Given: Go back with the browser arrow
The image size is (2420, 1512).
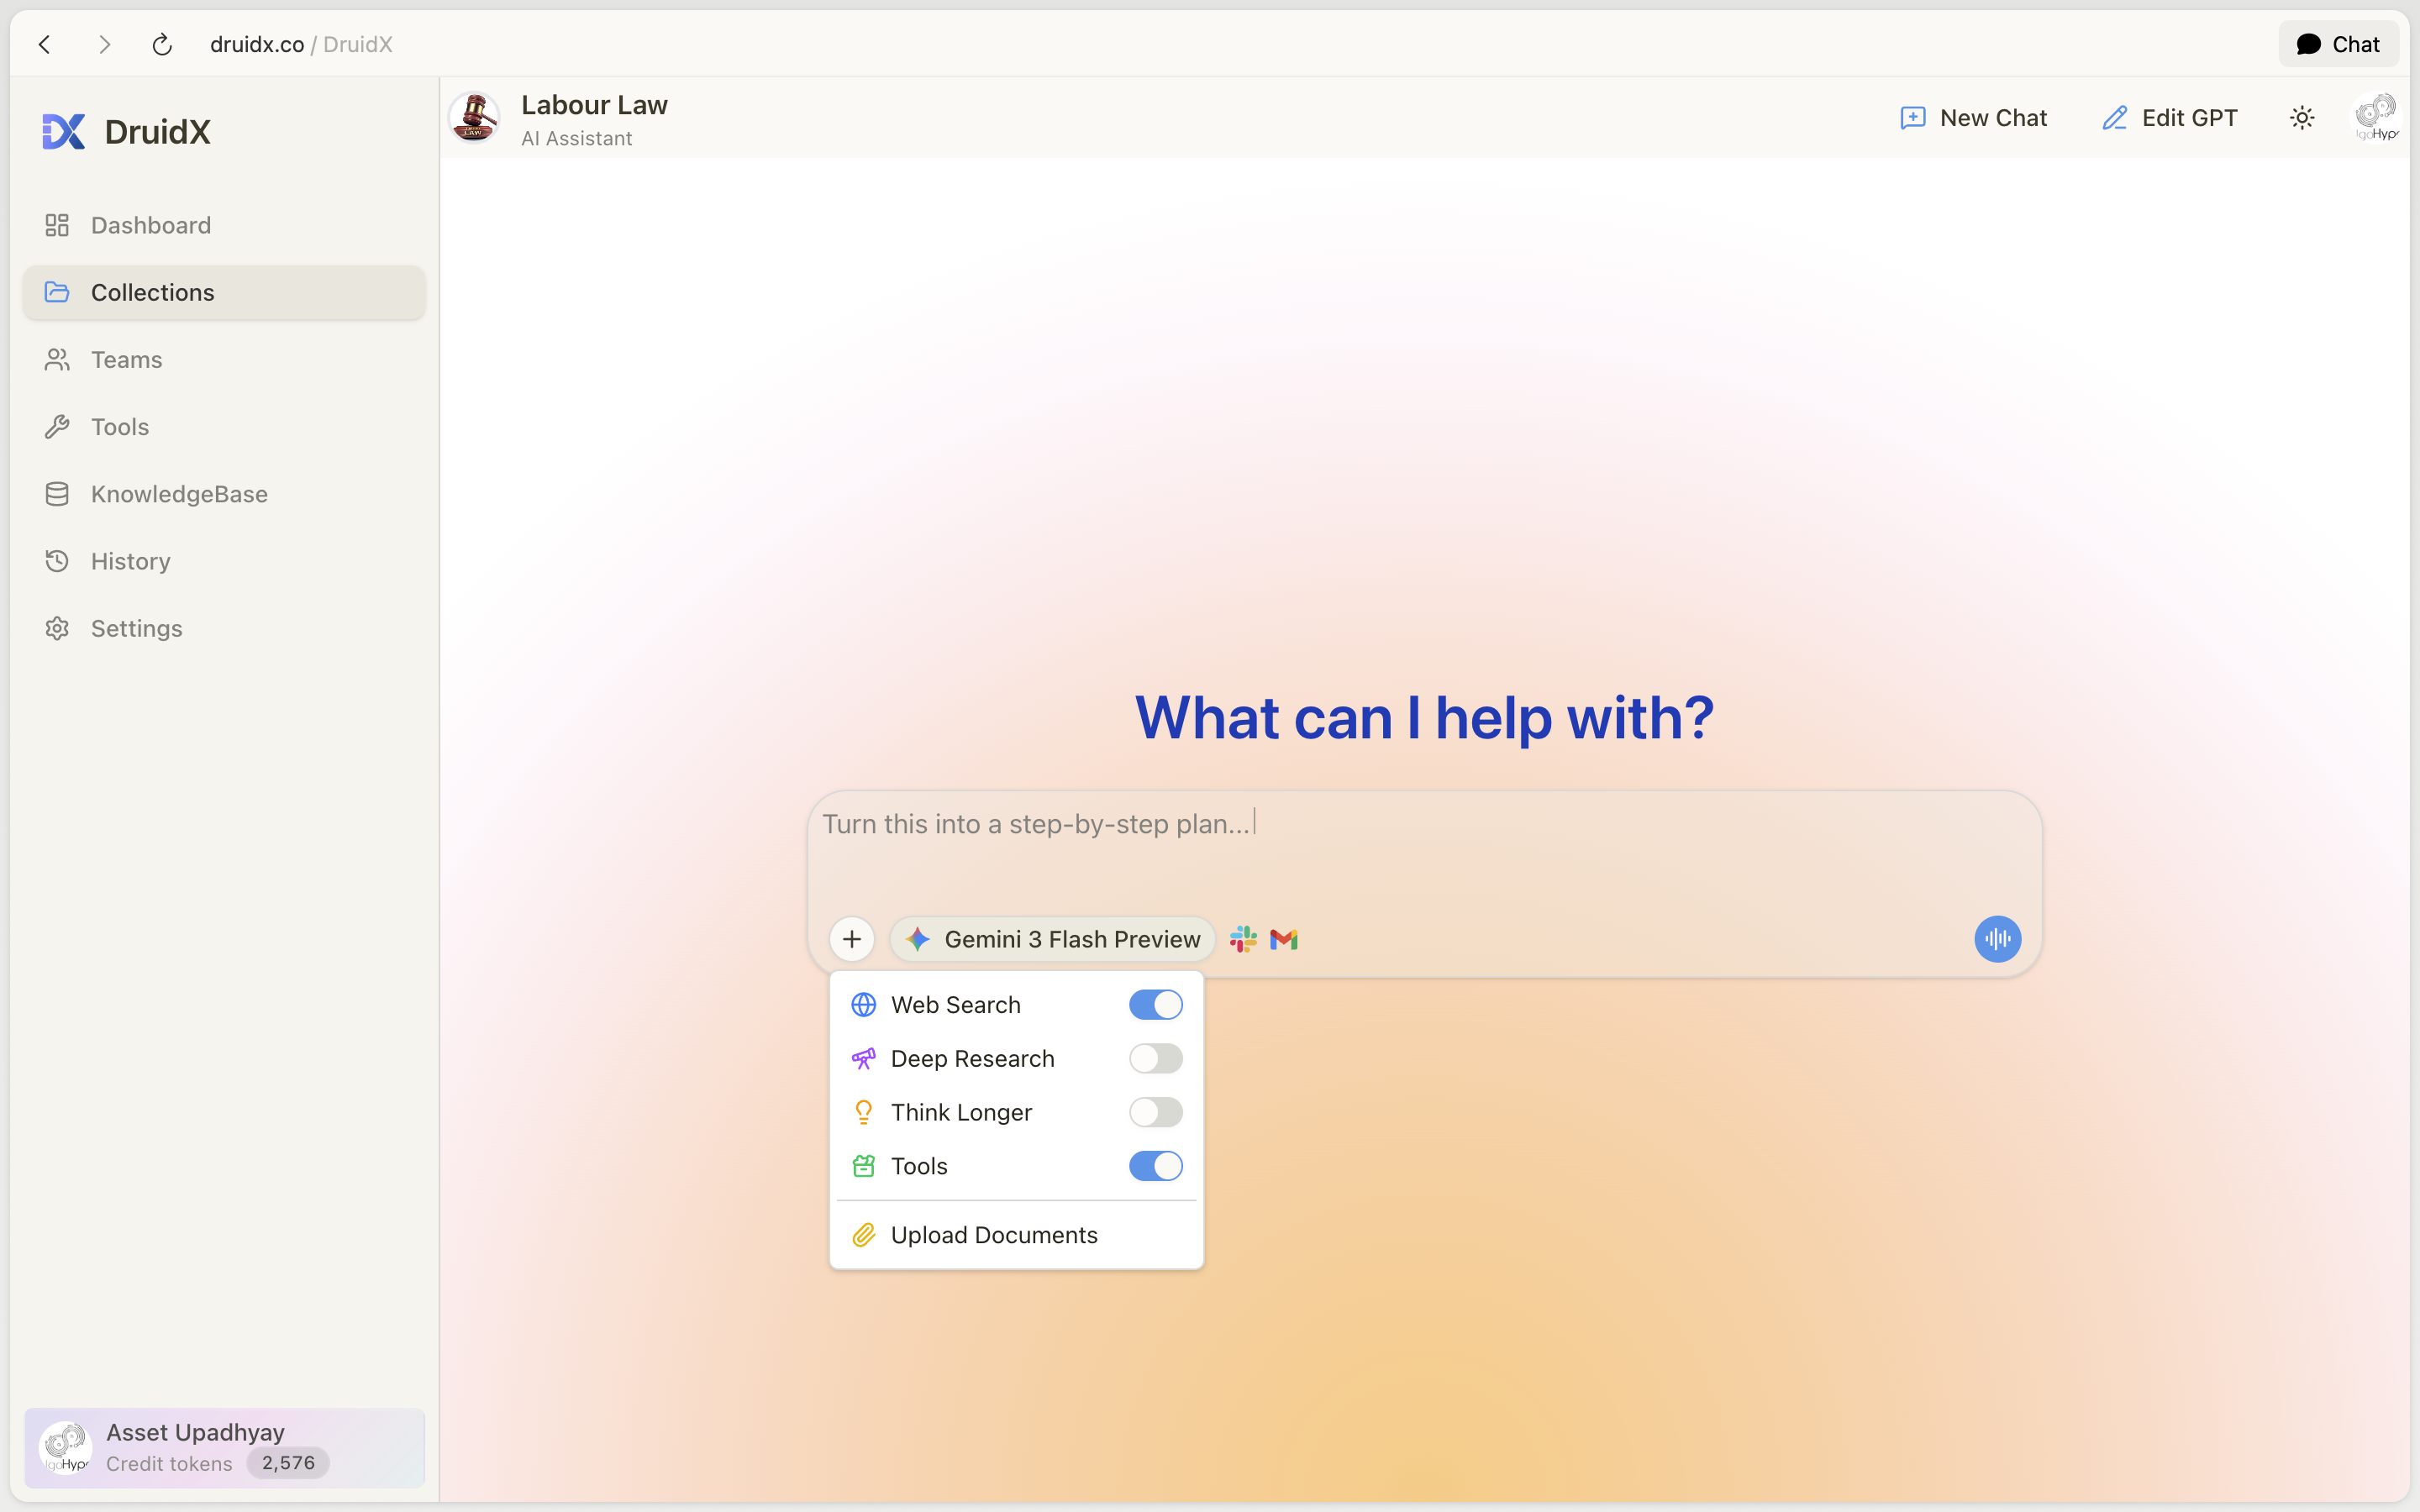Looking at the screenshot, I should coord(45,44).
